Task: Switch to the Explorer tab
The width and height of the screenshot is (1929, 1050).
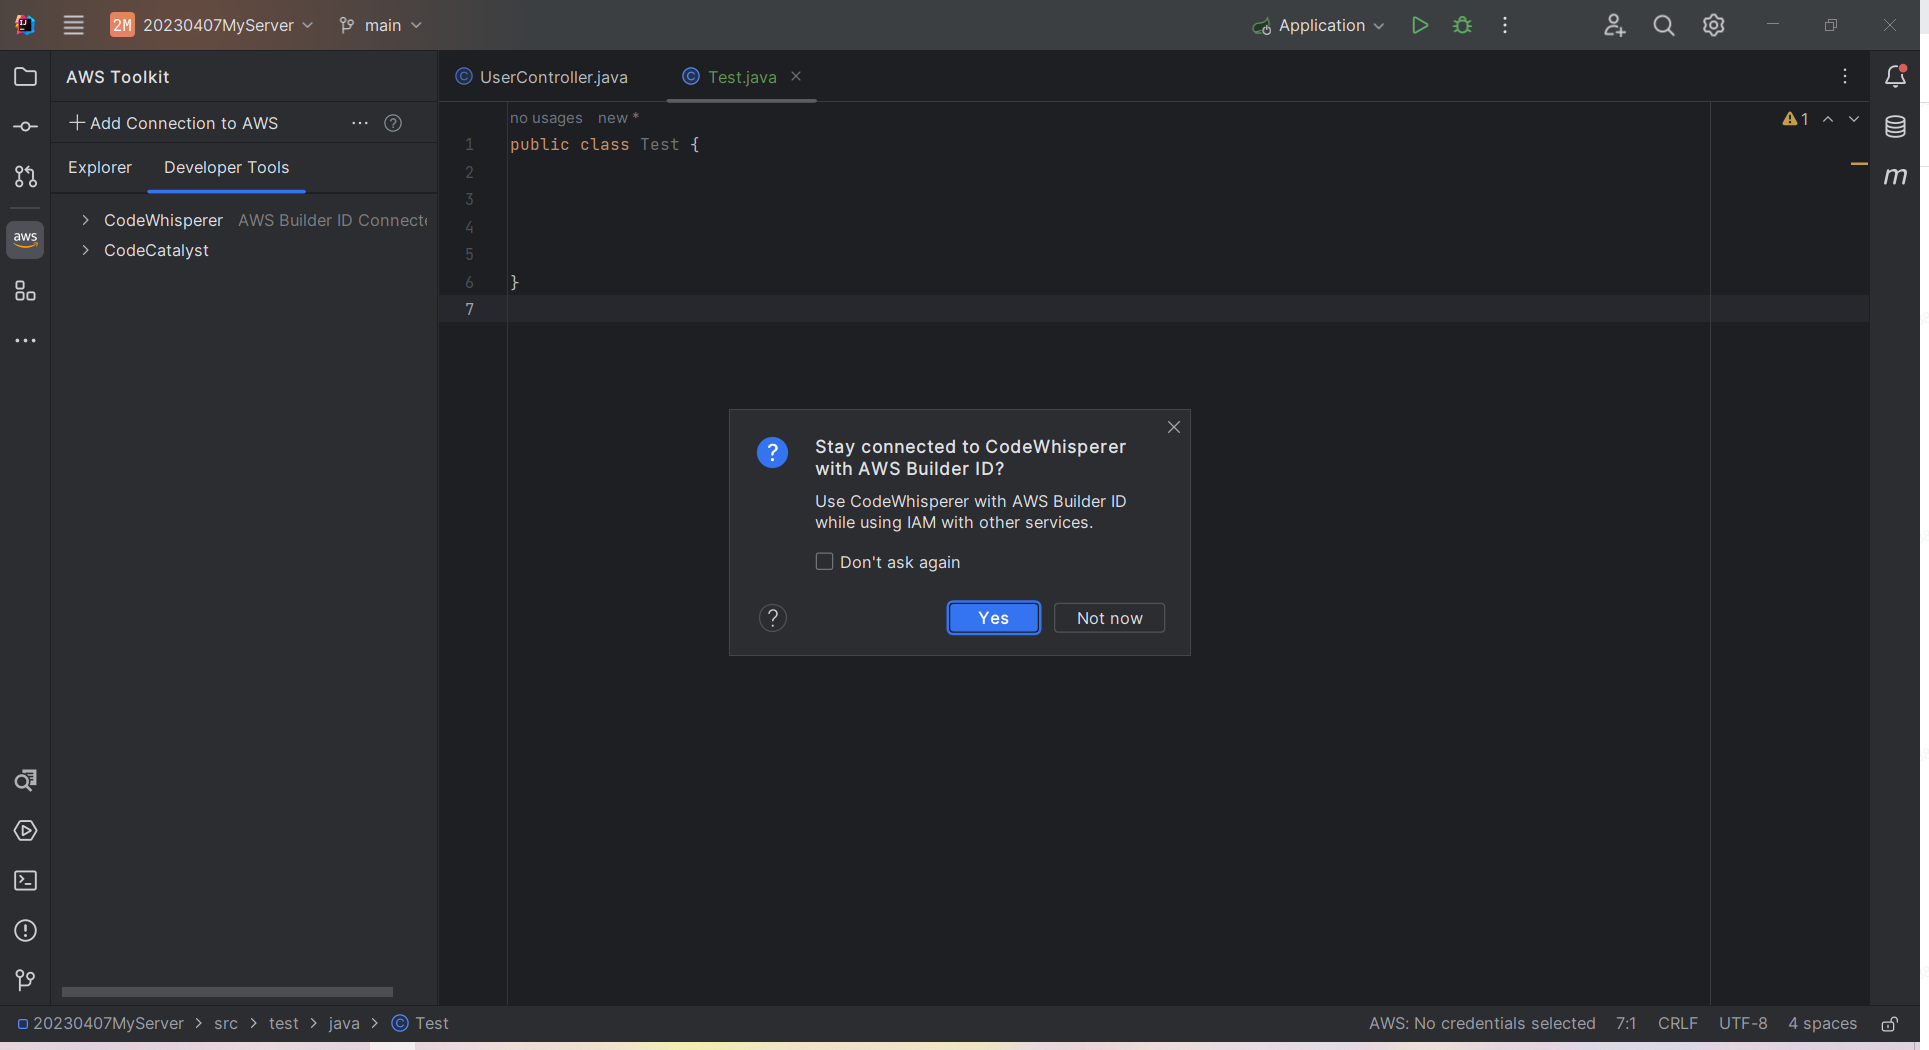Action: coord(100,167)
